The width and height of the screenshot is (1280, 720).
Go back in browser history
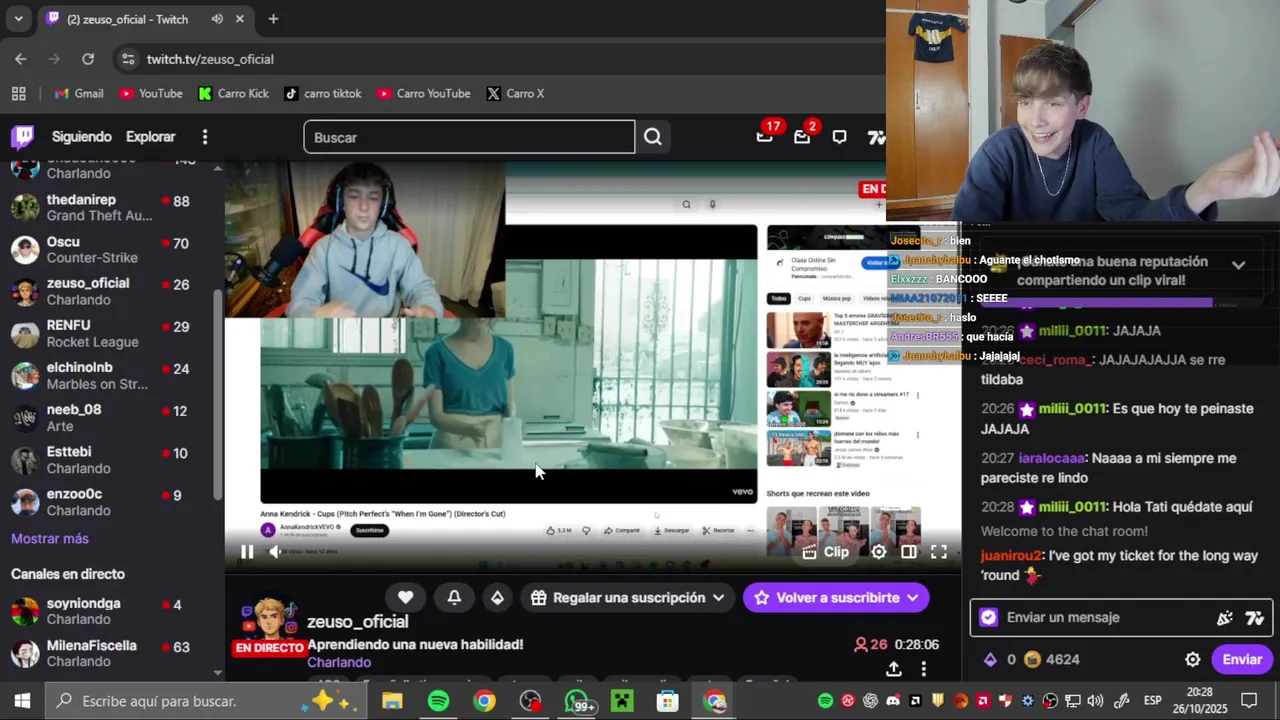(21, 59)
